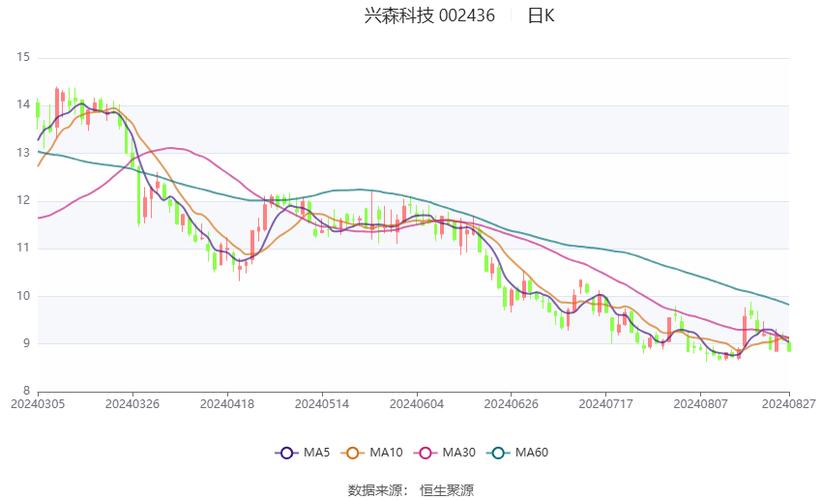
Task: Click the y-axis price label 12
Action: click(x=24, y=200)
